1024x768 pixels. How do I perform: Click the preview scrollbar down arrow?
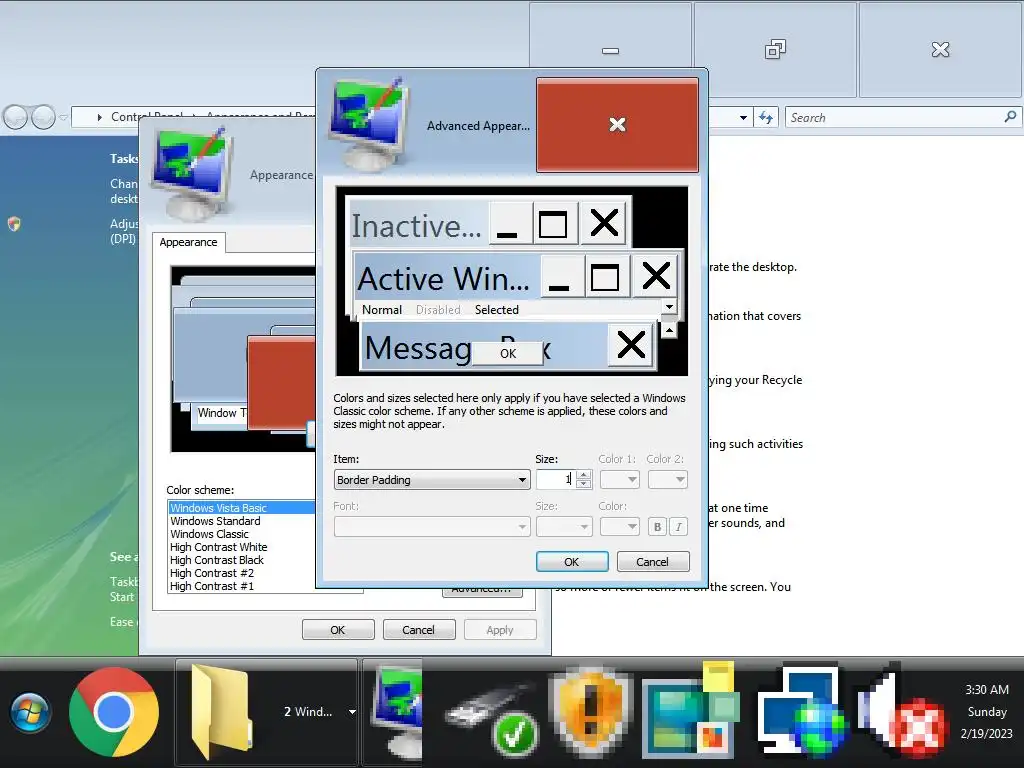pyautogui.click(x=669, y=306)
